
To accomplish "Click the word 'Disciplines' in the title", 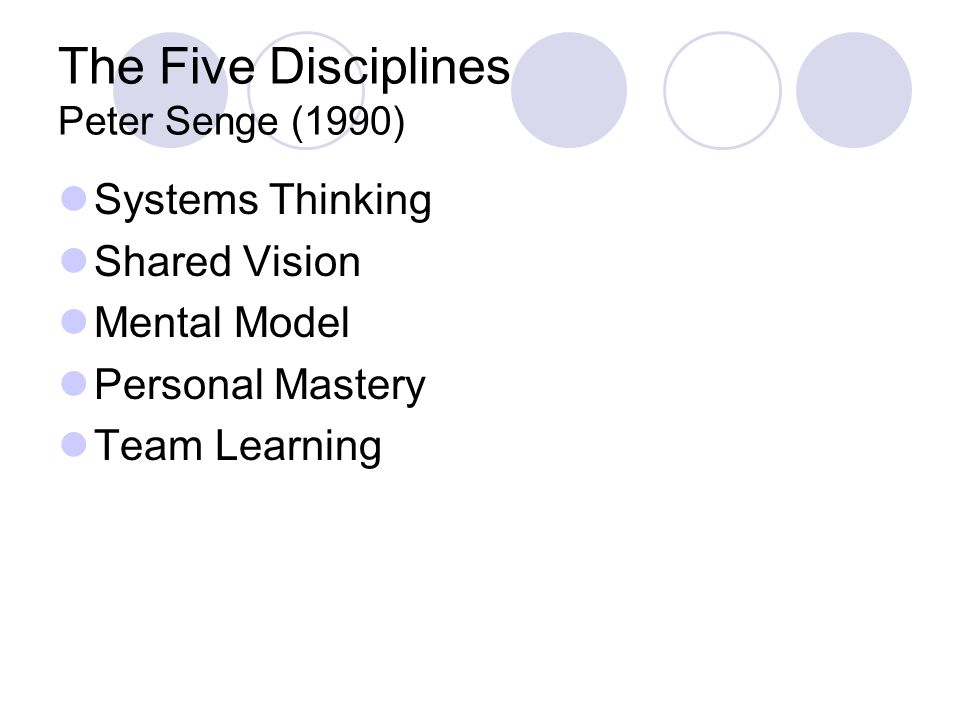I will tap(389, 67).
